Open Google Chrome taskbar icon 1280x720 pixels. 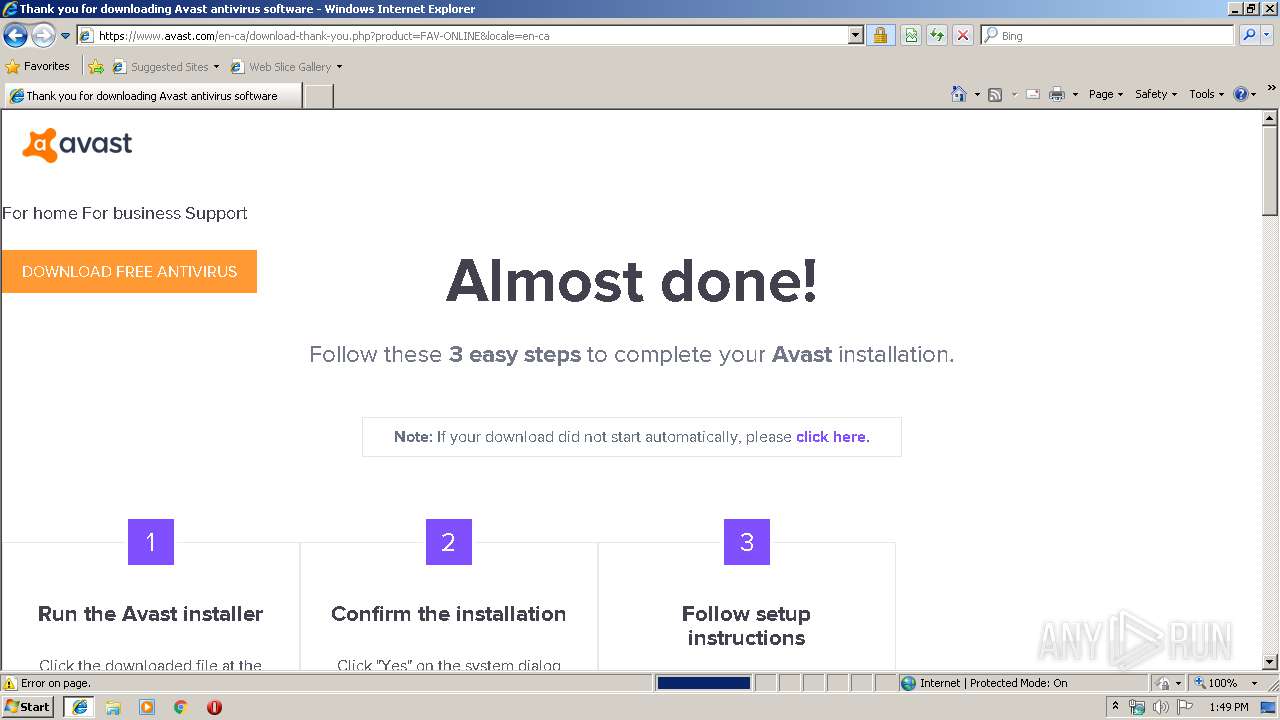(181, 707)
